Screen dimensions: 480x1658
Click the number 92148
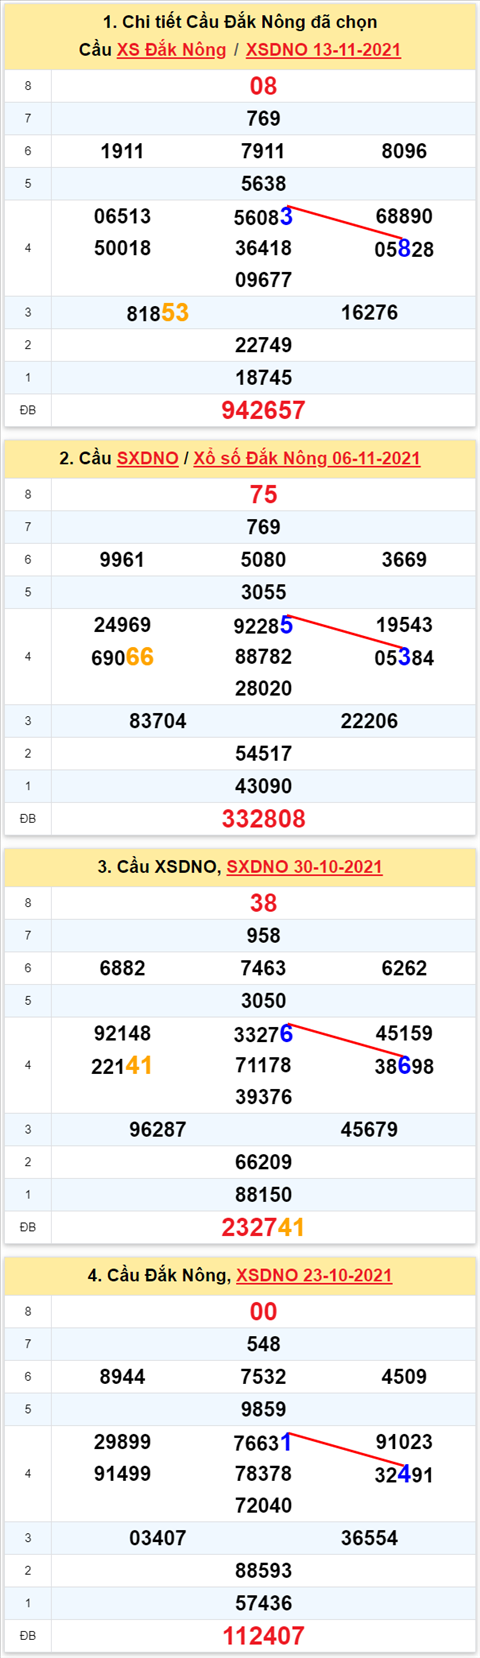pyautogui.click(x=122, y=1033)
